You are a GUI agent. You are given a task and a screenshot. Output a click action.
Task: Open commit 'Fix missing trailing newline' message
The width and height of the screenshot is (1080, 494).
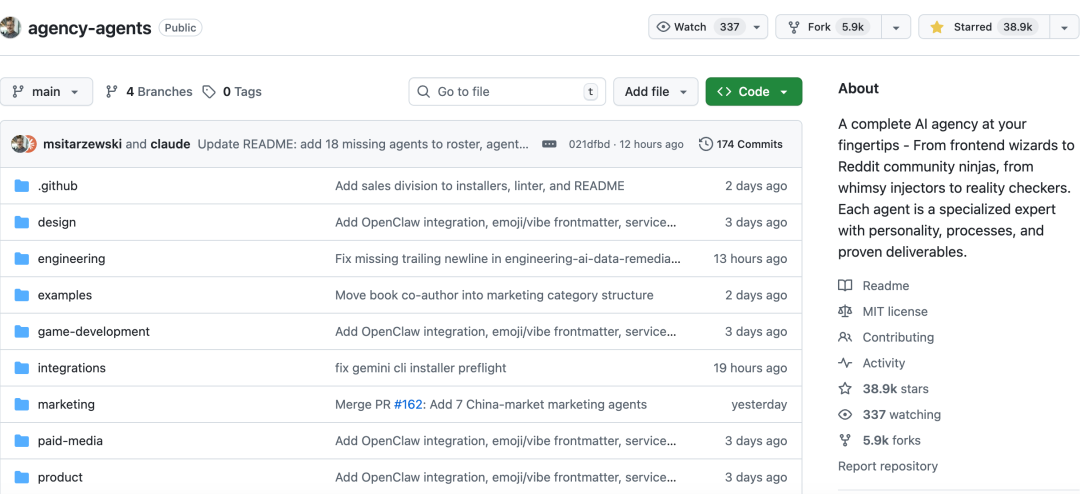pyautogui.click(x=508, y=259)
